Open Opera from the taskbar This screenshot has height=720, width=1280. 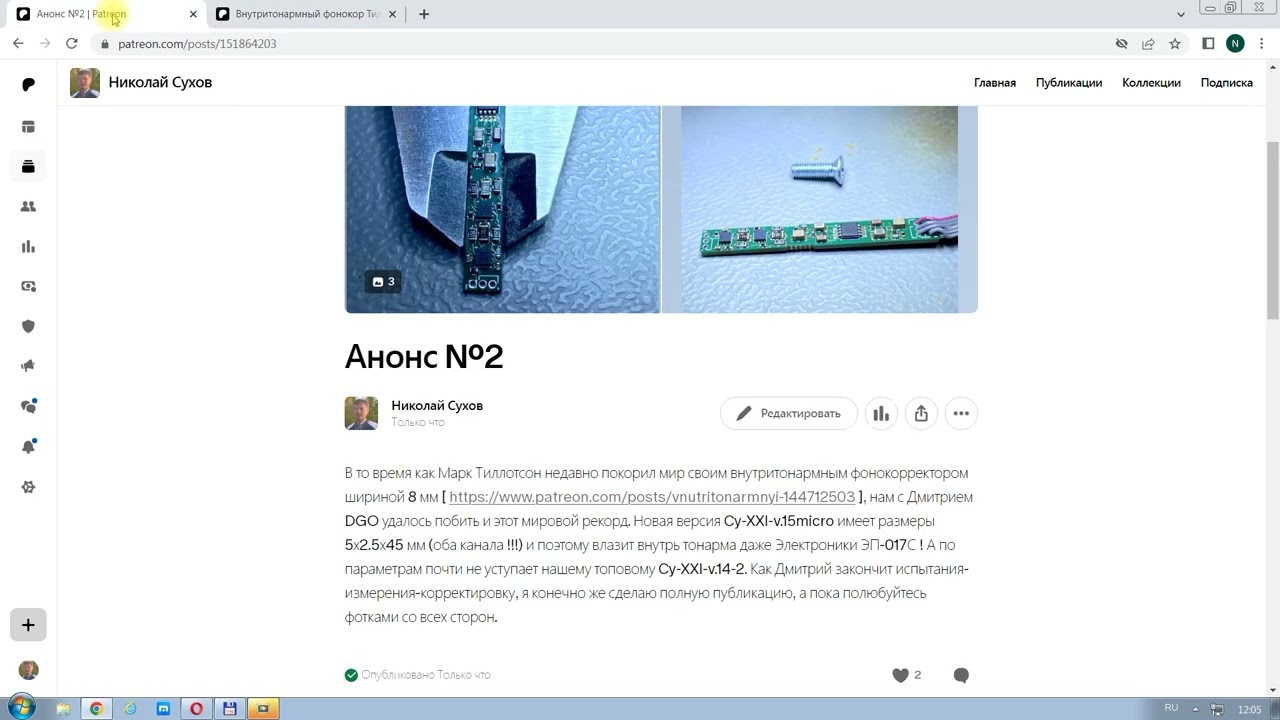tap(197, 709)
